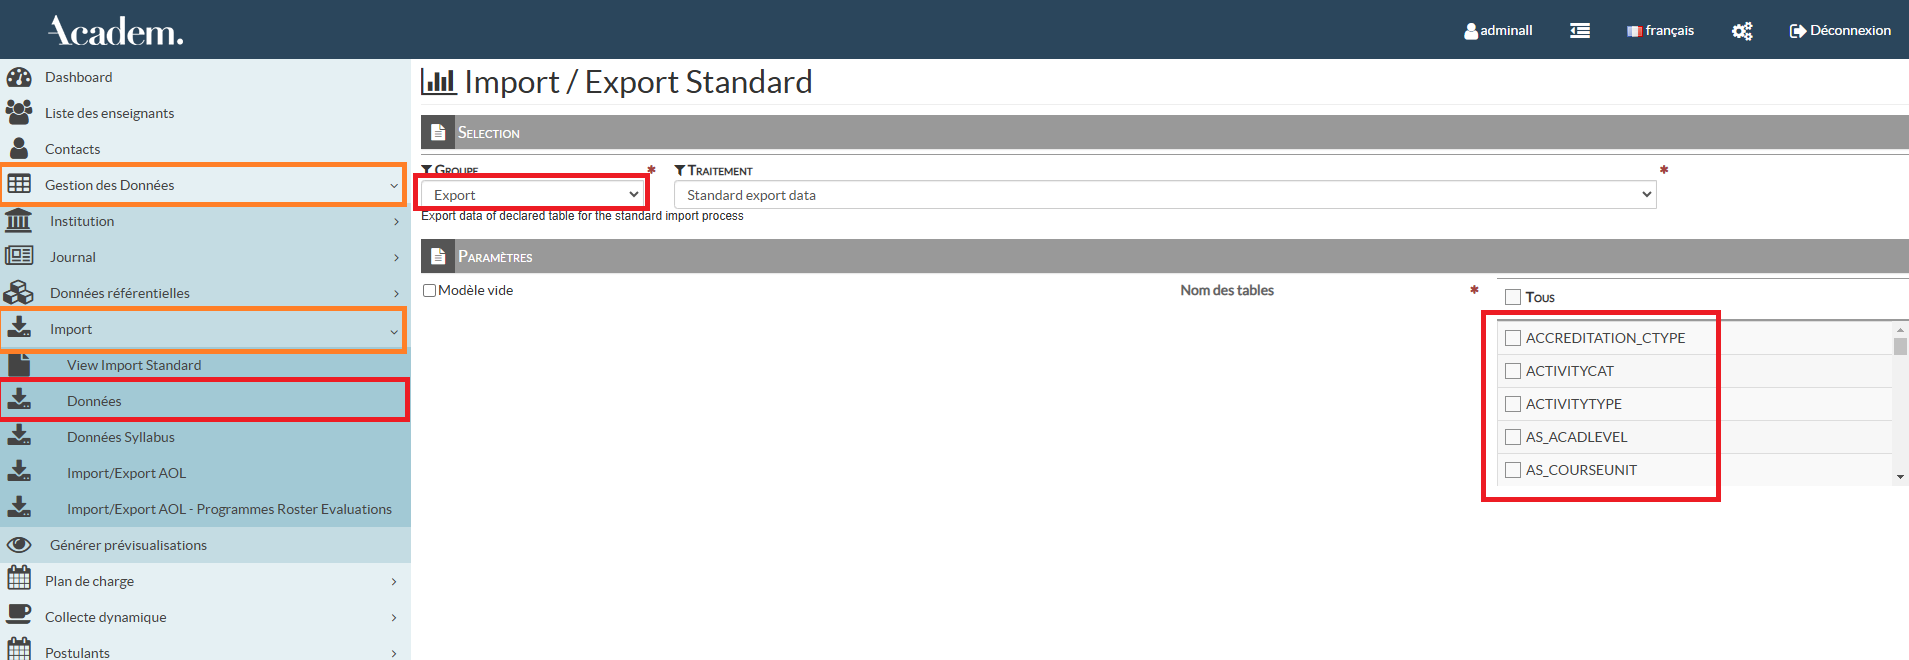Viewport: 1909px width, 660px height.
Task: Open Données Syllabus menu item
Action: click(x=121, y=437)
